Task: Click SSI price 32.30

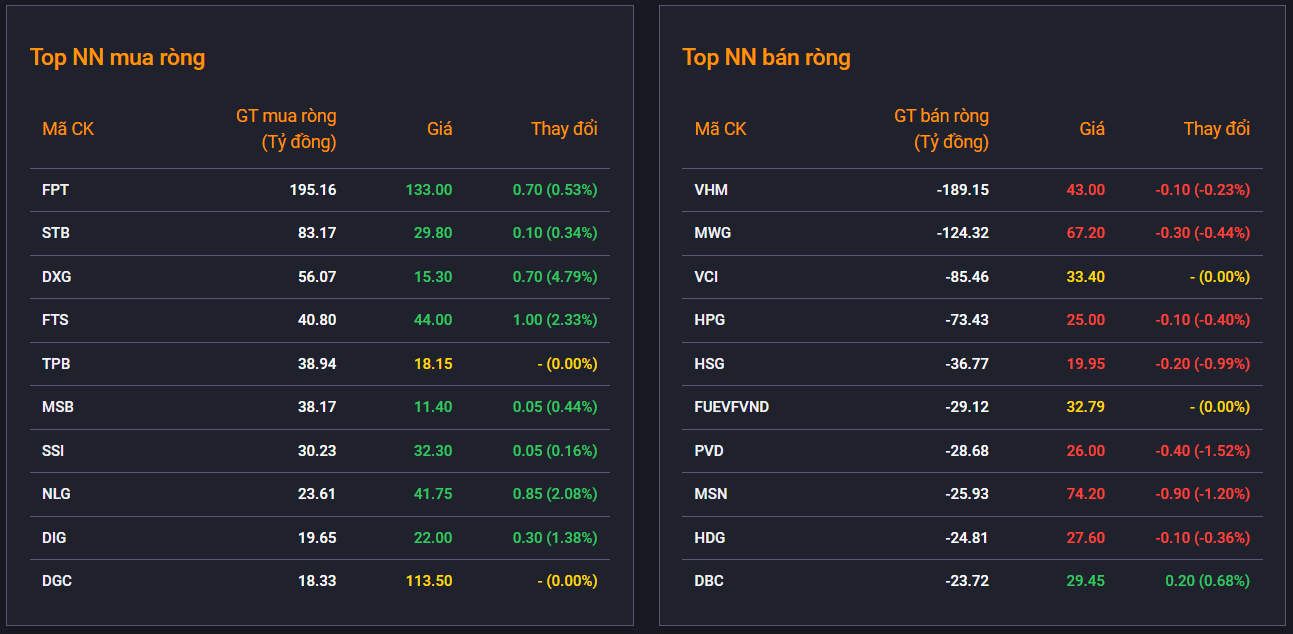Action: tap(433, 451)
